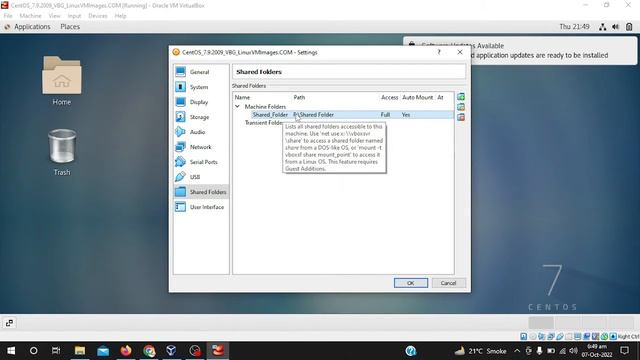The image size is (640, 360).
Task: Click the blue help icon on the taskbar
Action: point(411,351)
